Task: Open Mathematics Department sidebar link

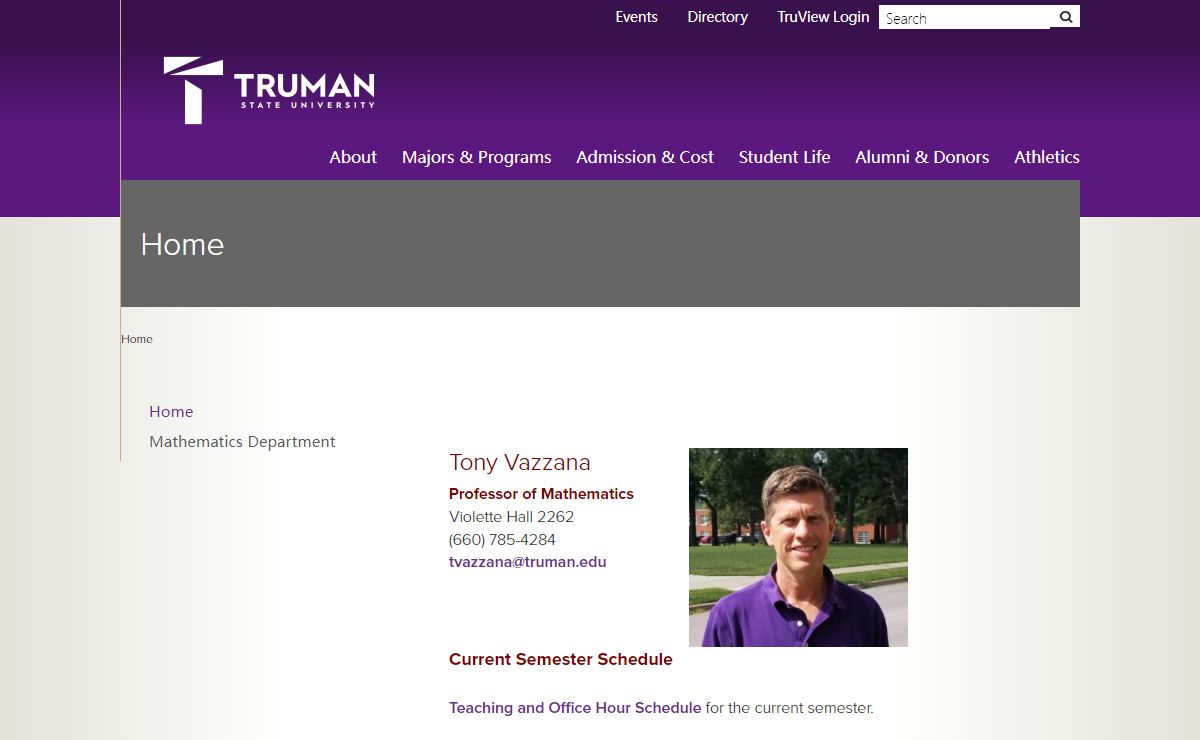Action: click(242, 441)
